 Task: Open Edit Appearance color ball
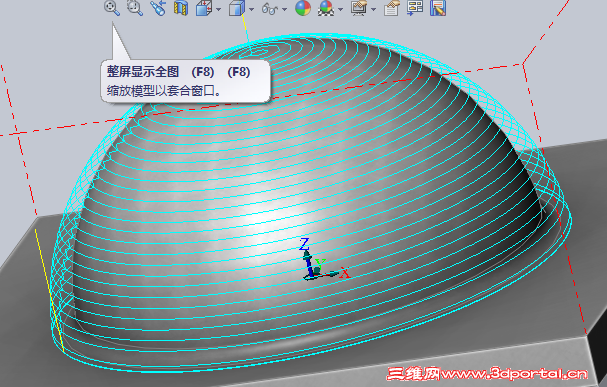click(x=303, y=8)
